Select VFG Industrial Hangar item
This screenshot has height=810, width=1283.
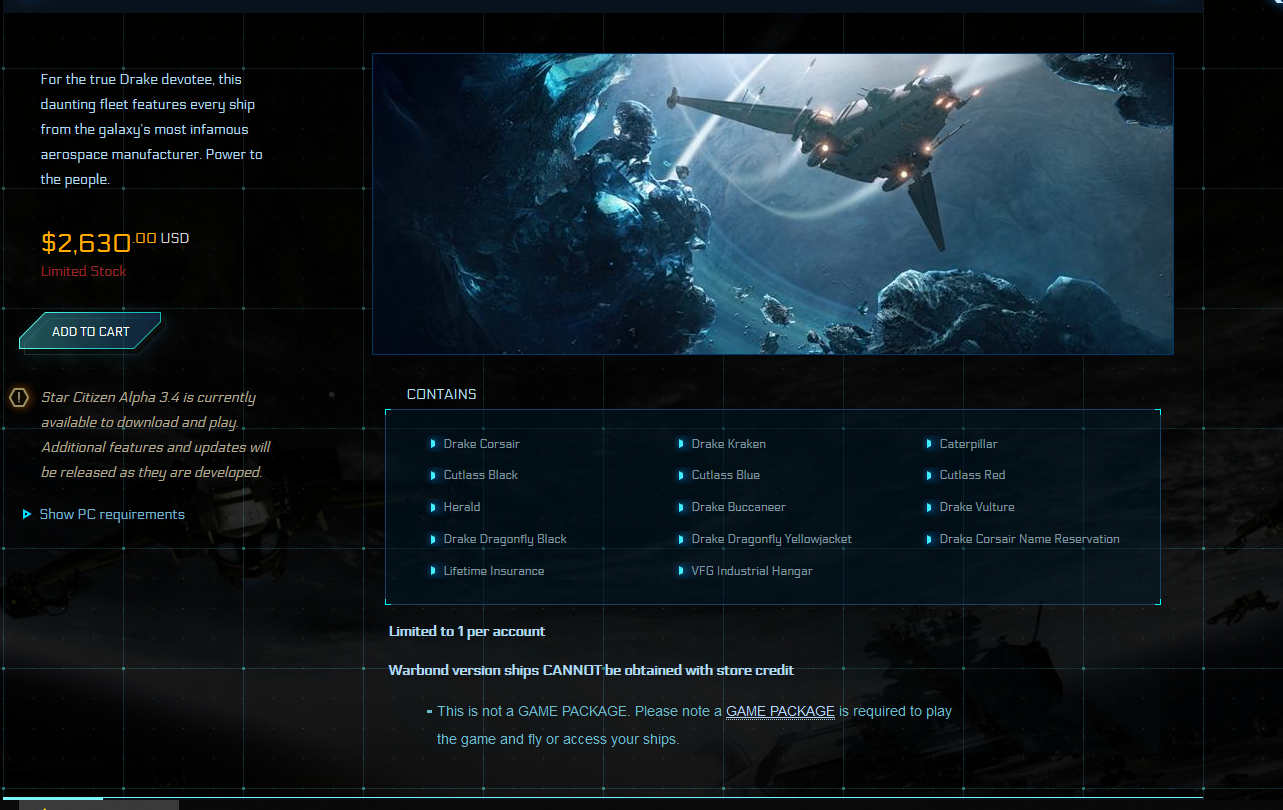click(752, 571)
